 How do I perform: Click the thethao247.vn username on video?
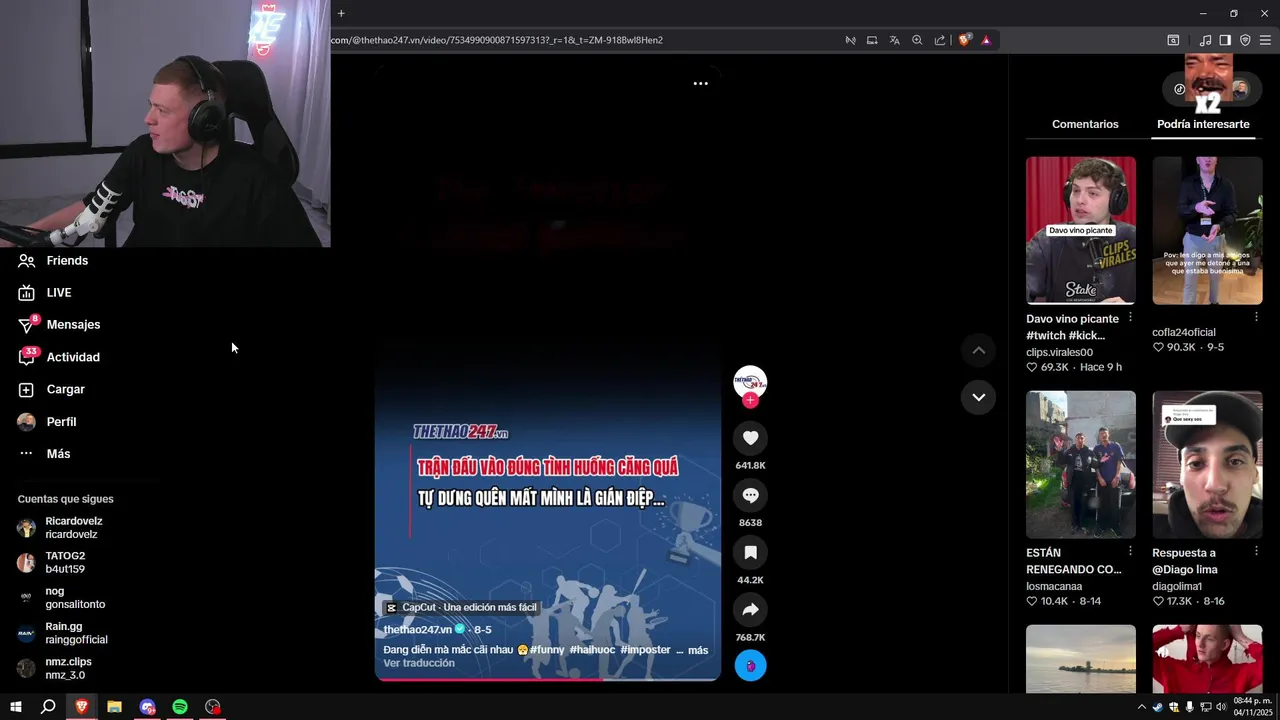pyautogui.click(x=417, y=629)
